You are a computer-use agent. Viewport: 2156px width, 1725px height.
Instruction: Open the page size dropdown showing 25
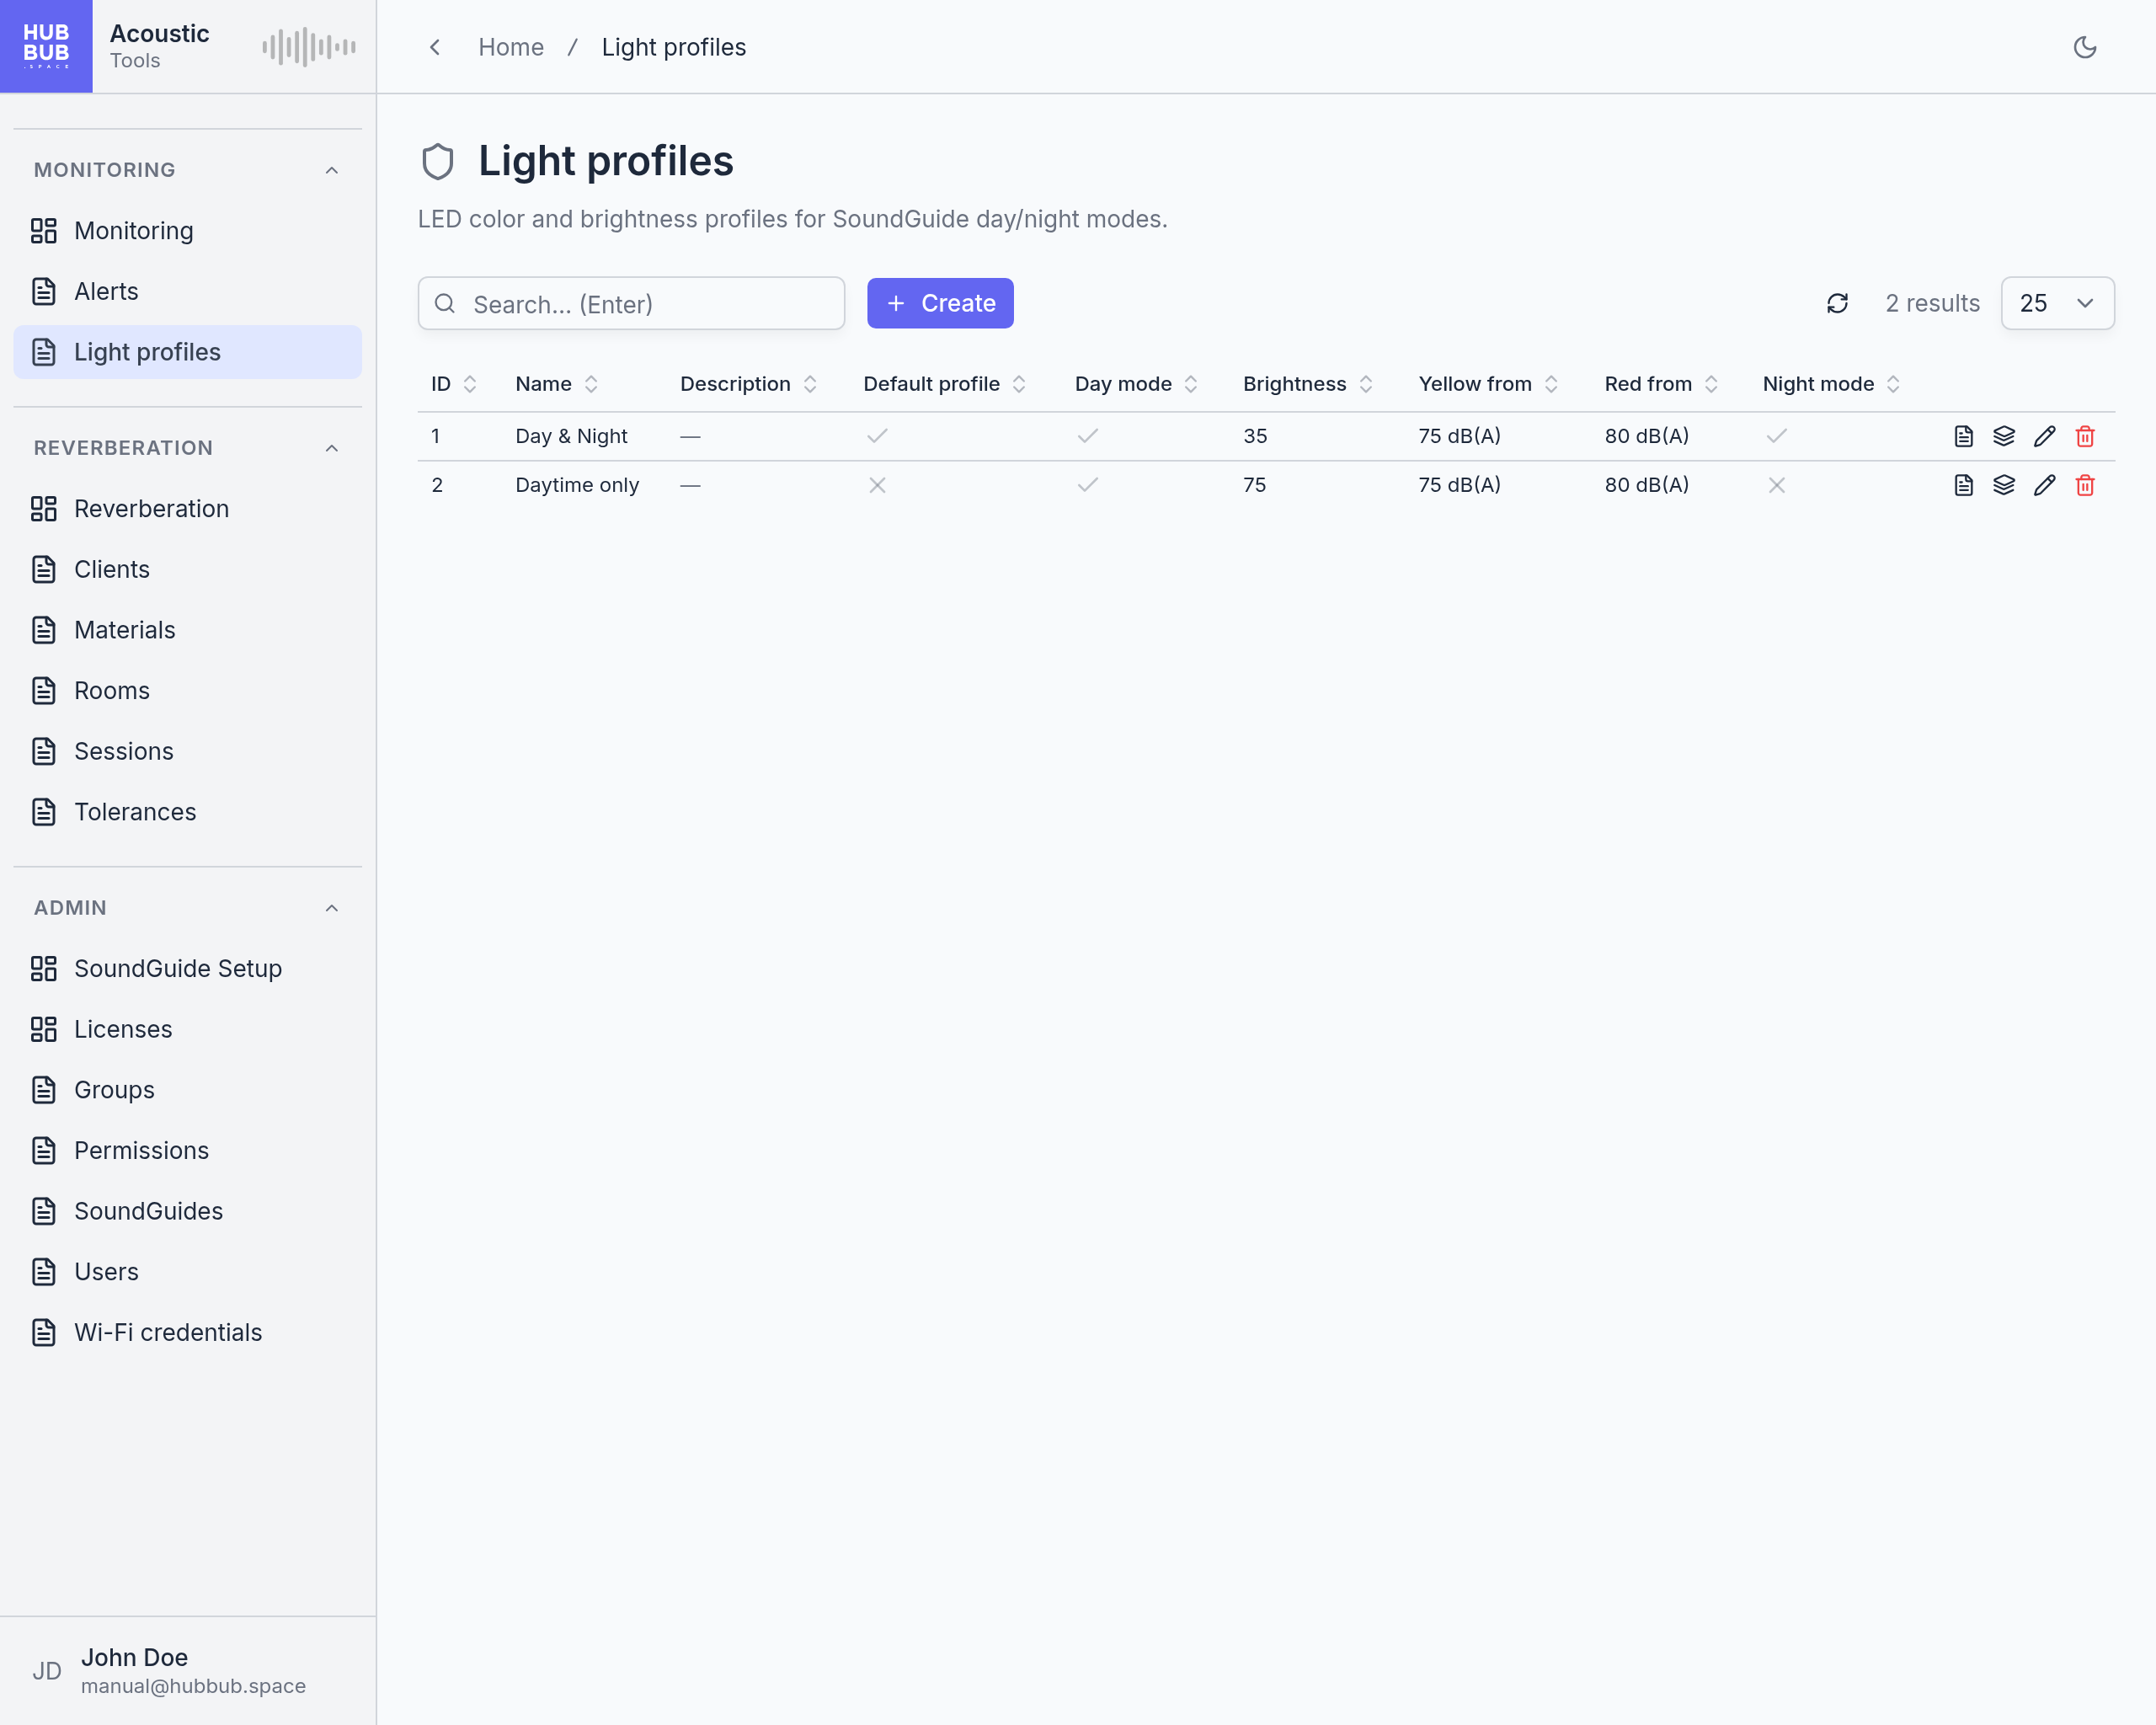click(2057, 303)
